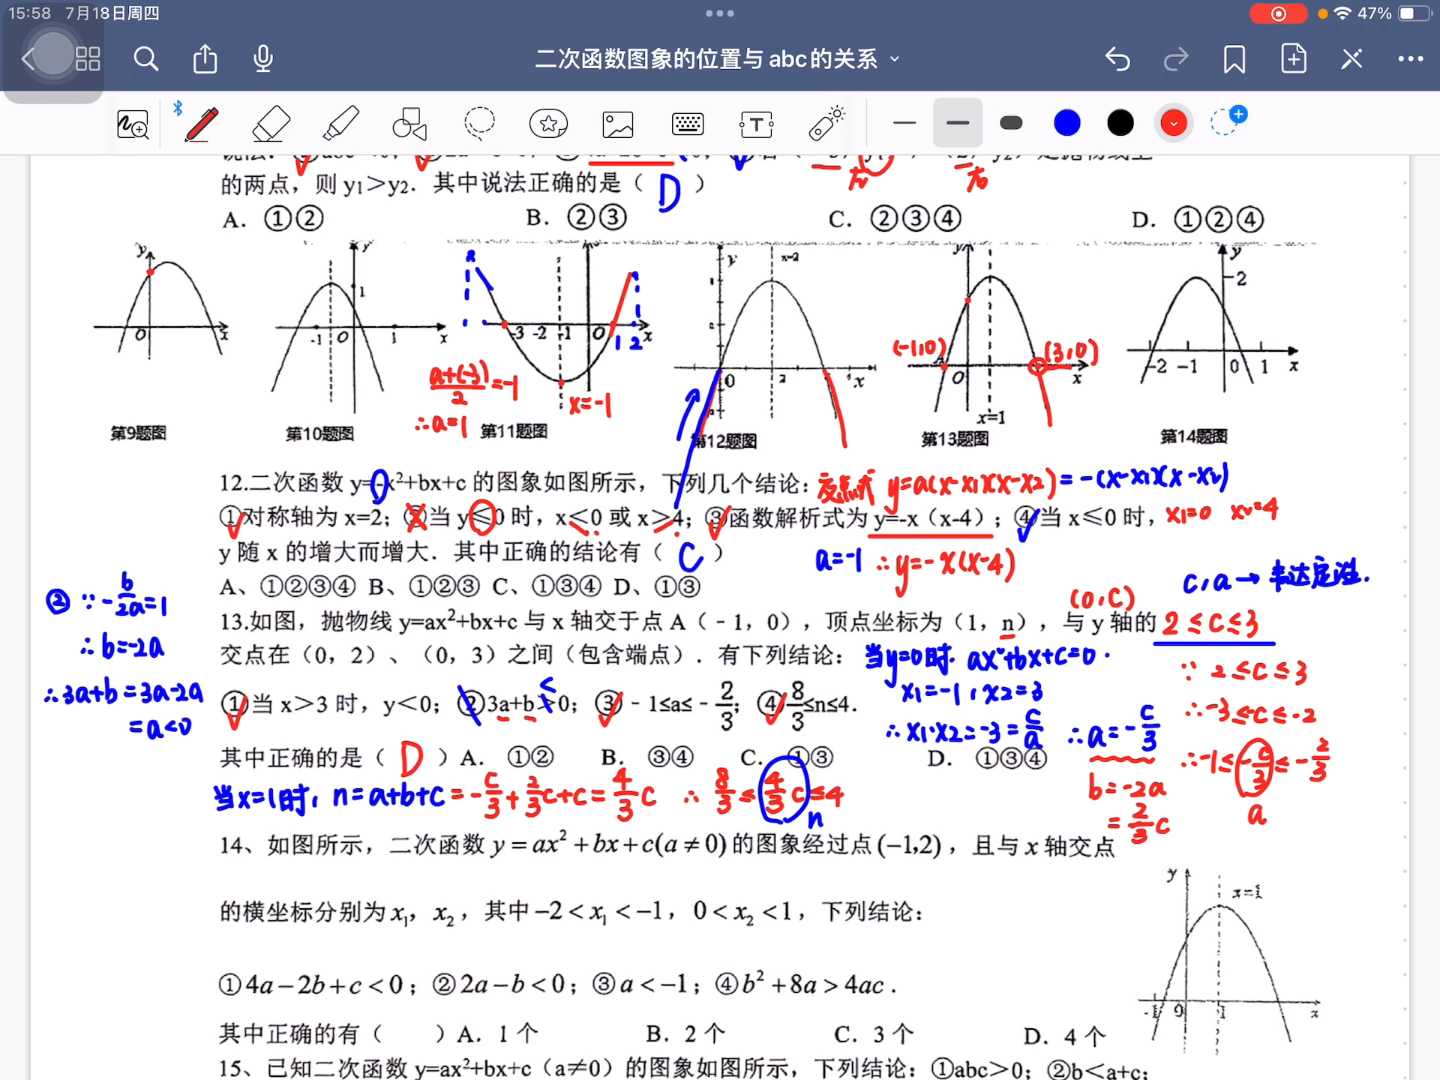1440x1080 pixels.
Task: Start audio recording with the microphone
Action: pyautogui.click(x=263, y=59)
